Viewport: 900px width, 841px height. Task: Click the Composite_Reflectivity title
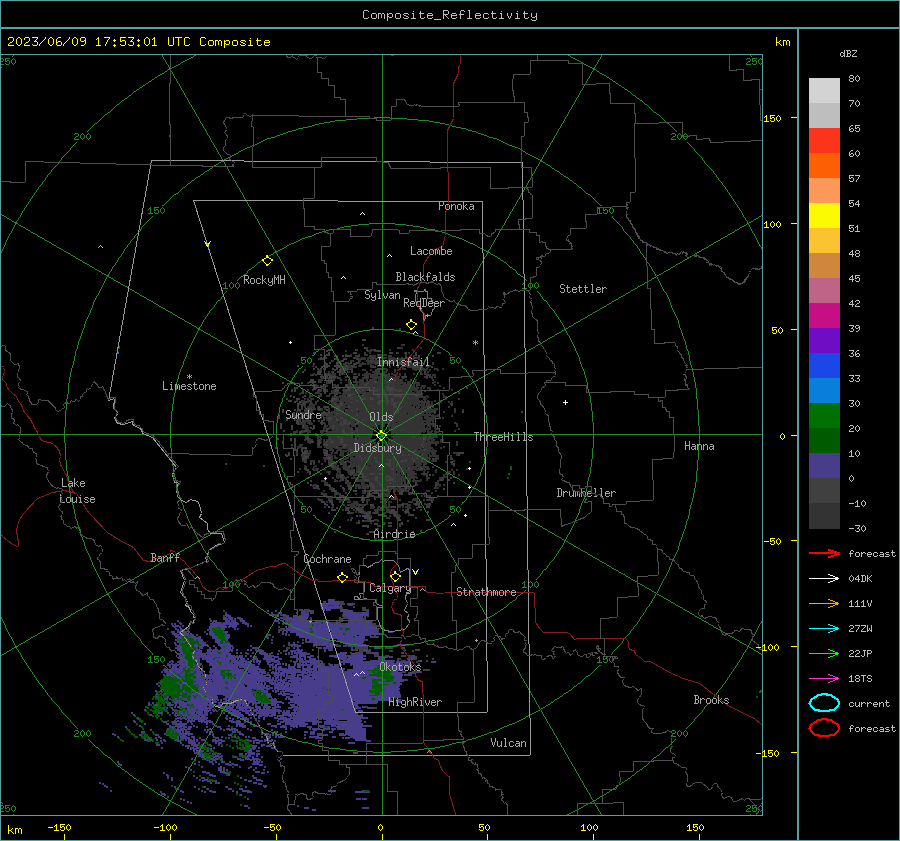[449, 15]
